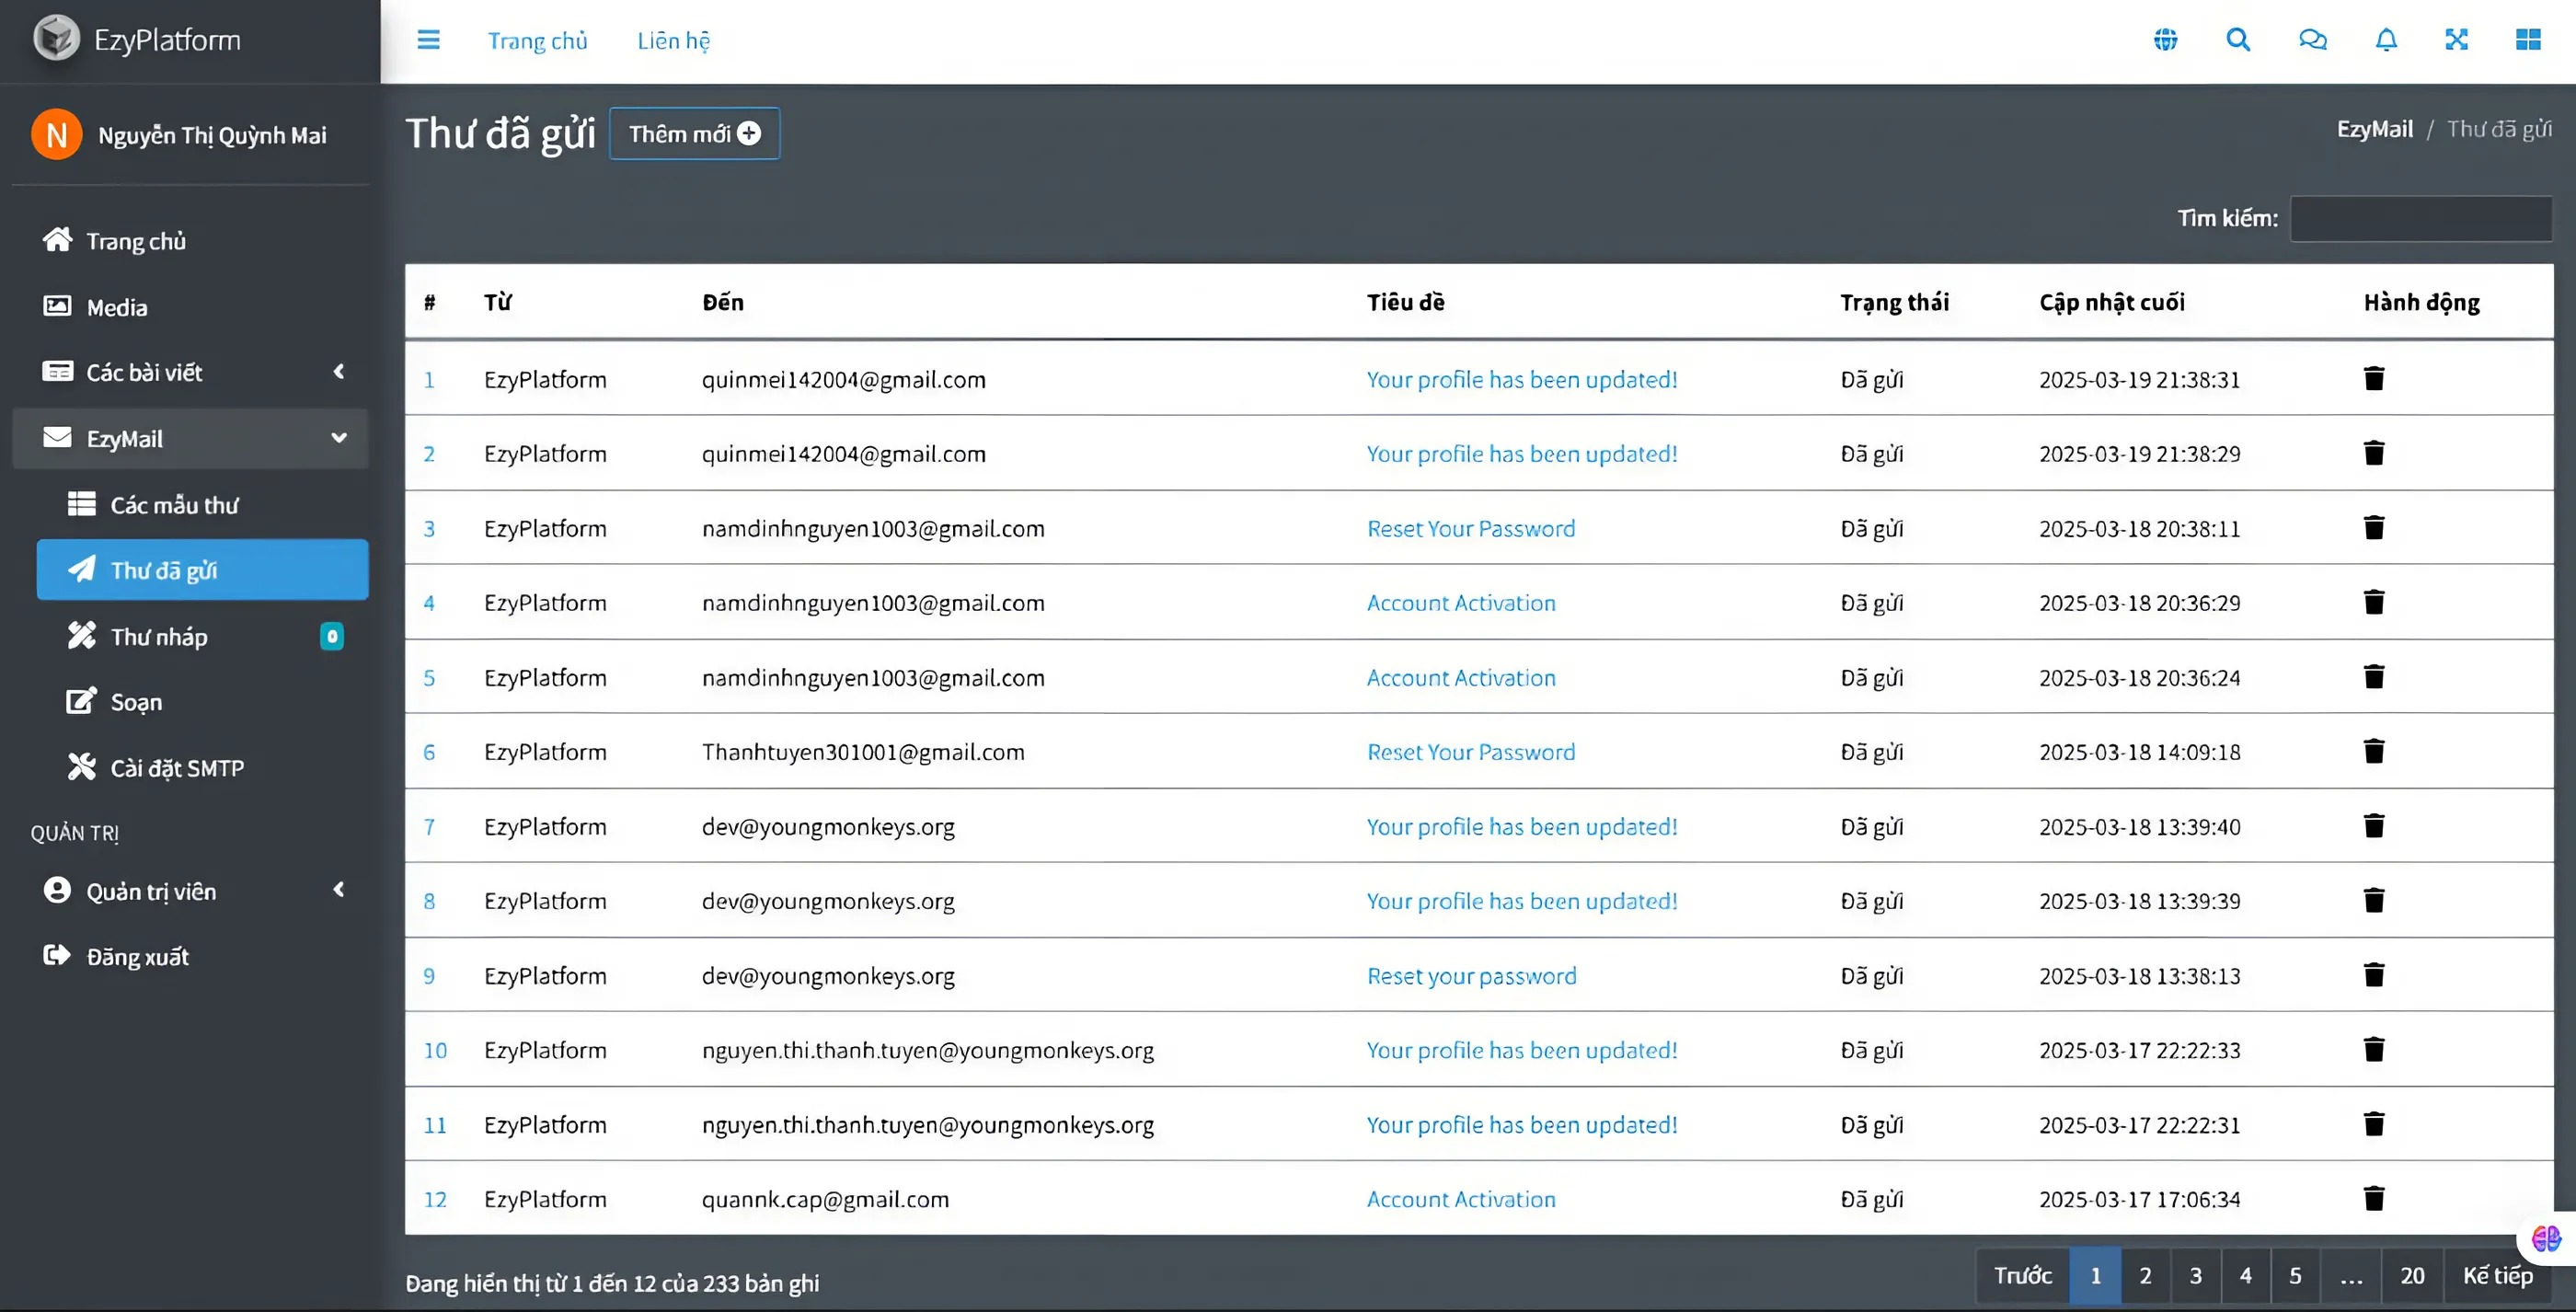Delete row 3 Reset Your Password email
The height and width of the screenshot is (1312, 2576).
pos(2374,527)
